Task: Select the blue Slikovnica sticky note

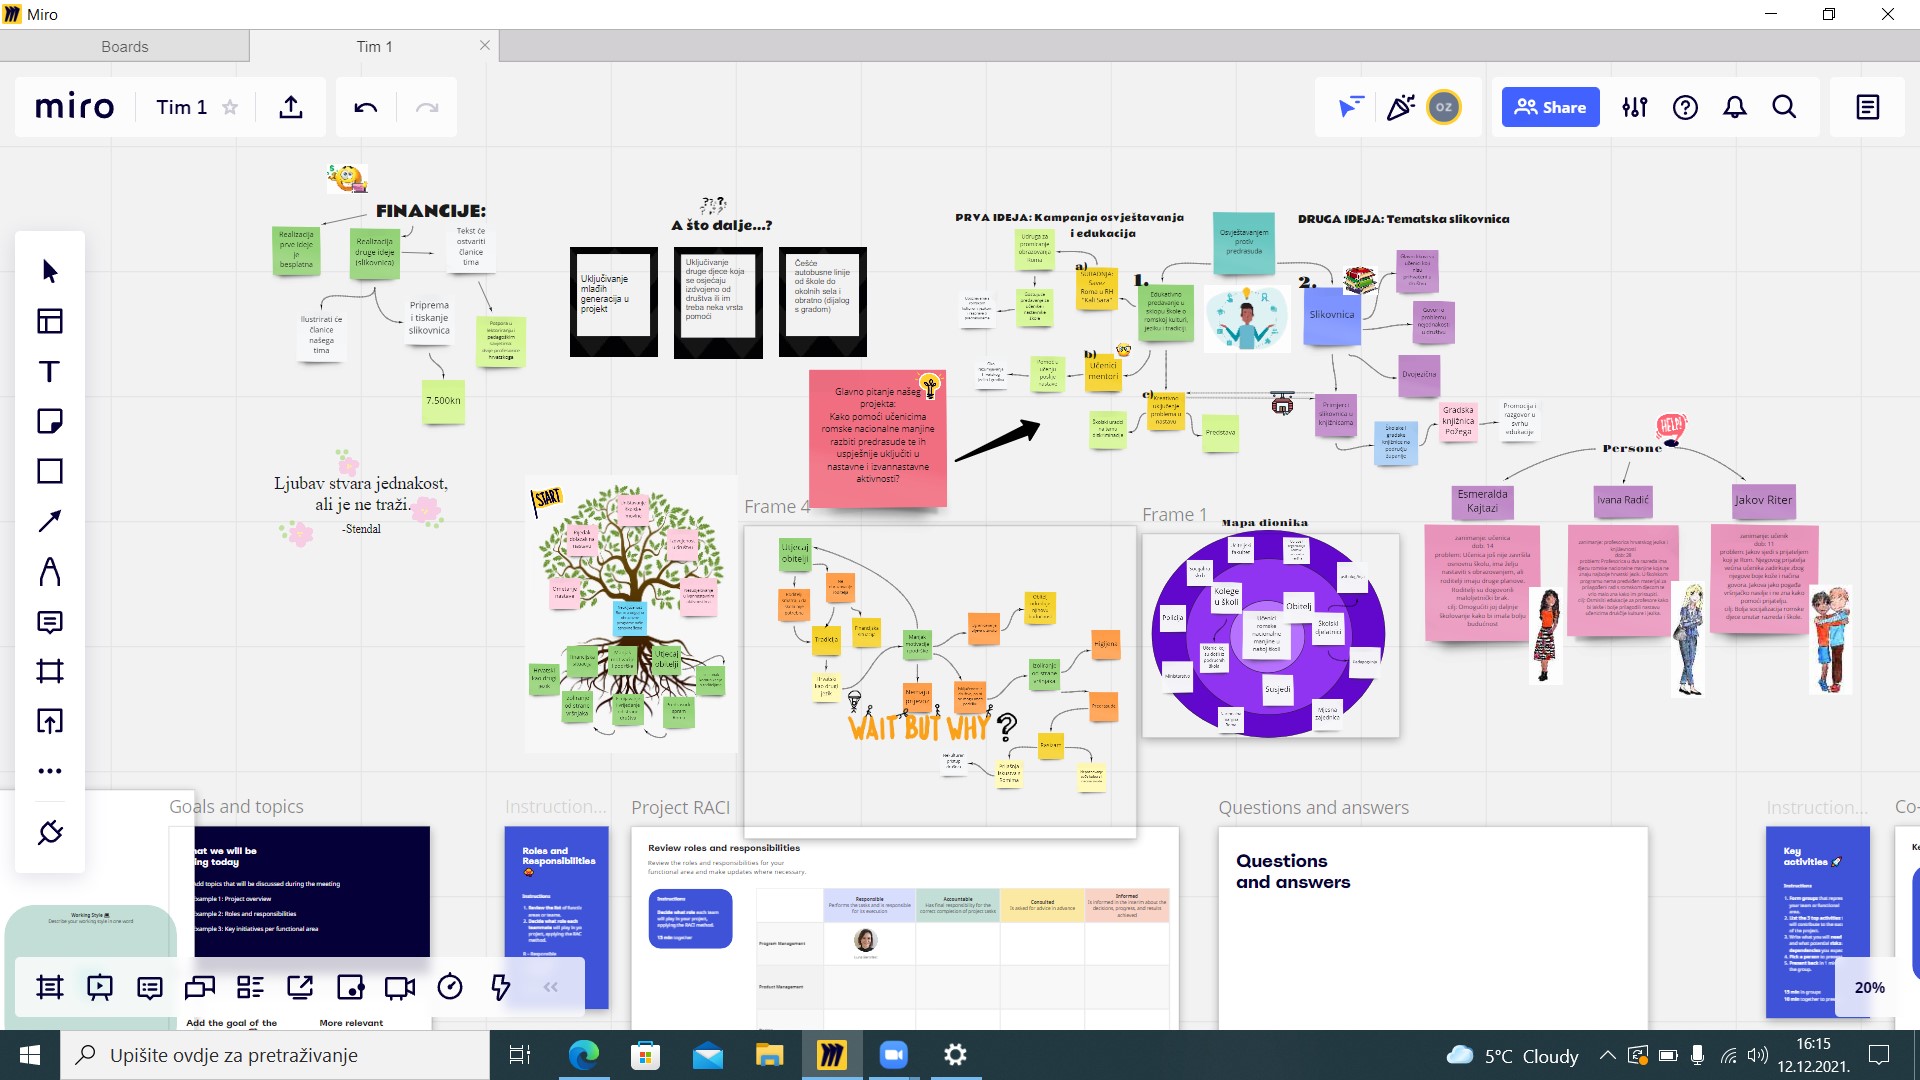Action: pyautogui.click(x=1332, y=315)
